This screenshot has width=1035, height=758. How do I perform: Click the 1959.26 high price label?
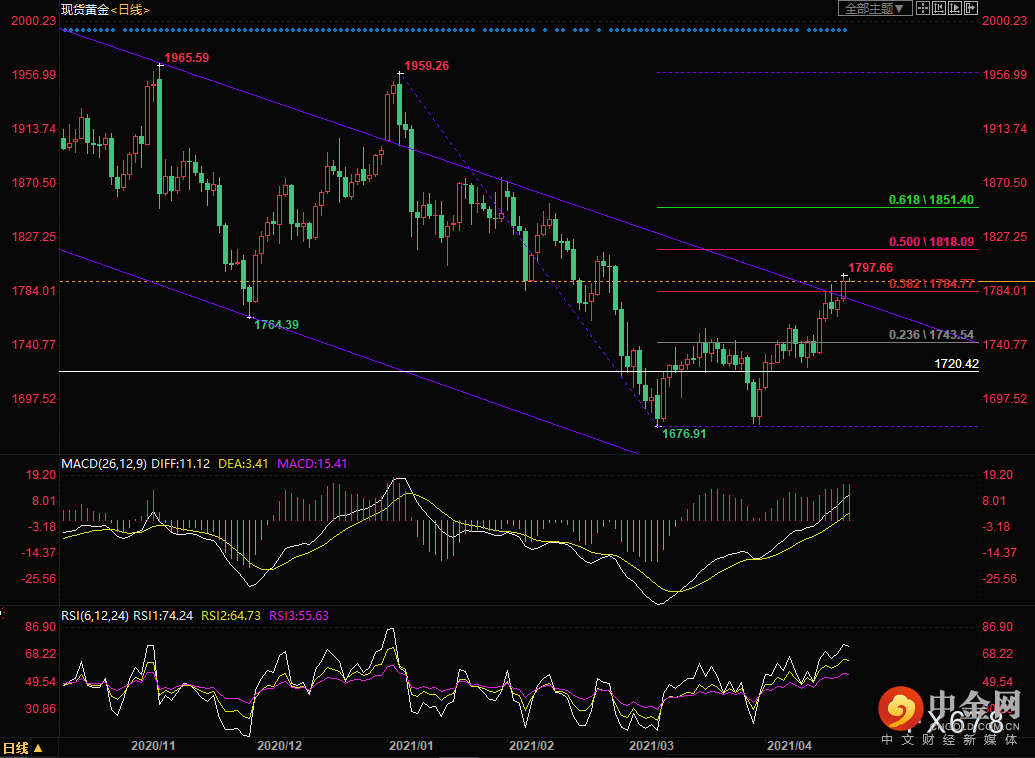coord(426,66)
